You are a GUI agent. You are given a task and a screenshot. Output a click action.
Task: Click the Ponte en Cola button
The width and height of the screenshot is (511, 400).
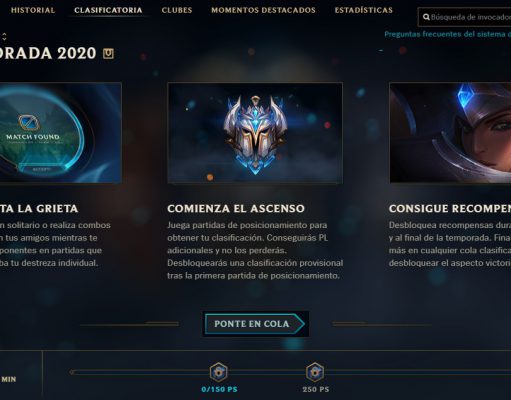pos(255,324)
